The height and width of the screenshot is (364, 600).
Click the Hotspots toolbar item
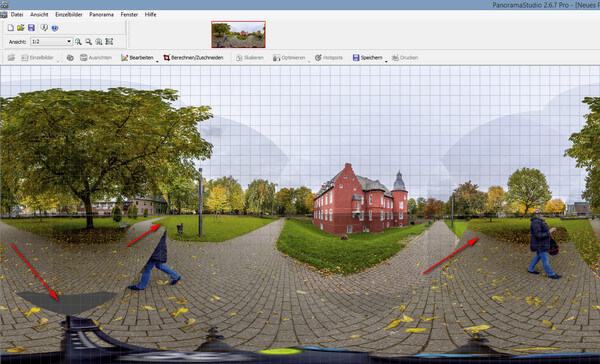329,58
